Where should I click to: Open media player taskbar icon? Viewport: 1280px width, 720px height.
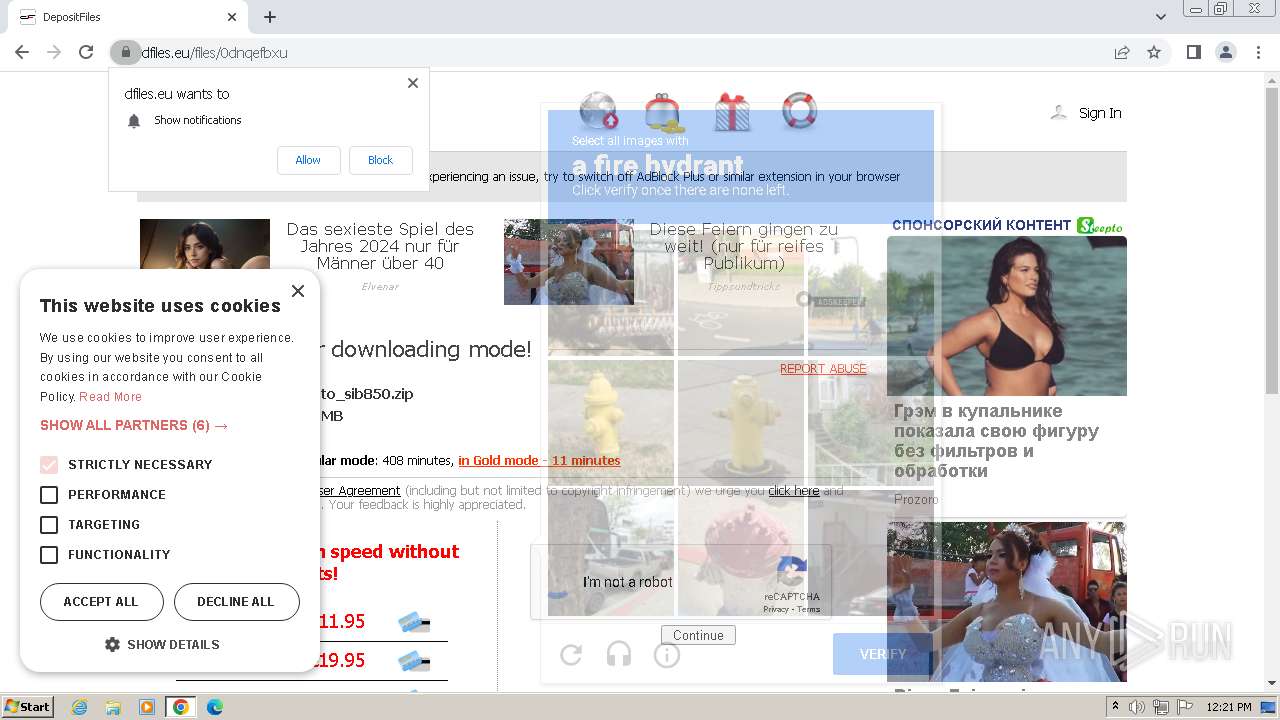click(x=147, y=707)
